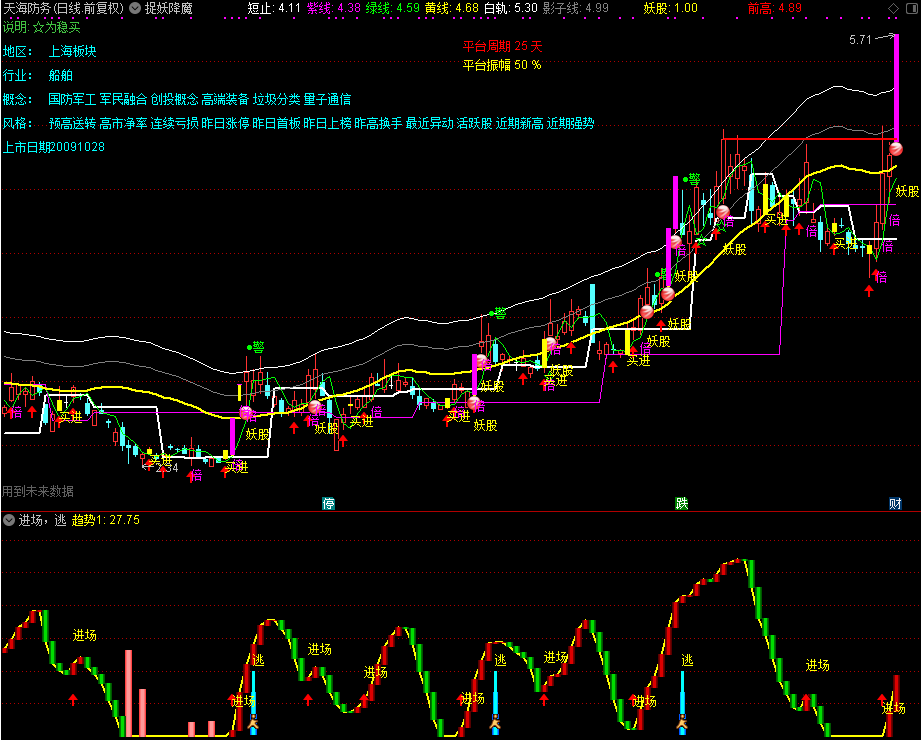Open the 国防军工 concept link
The image size is (921, 740).
pos(72,99)
